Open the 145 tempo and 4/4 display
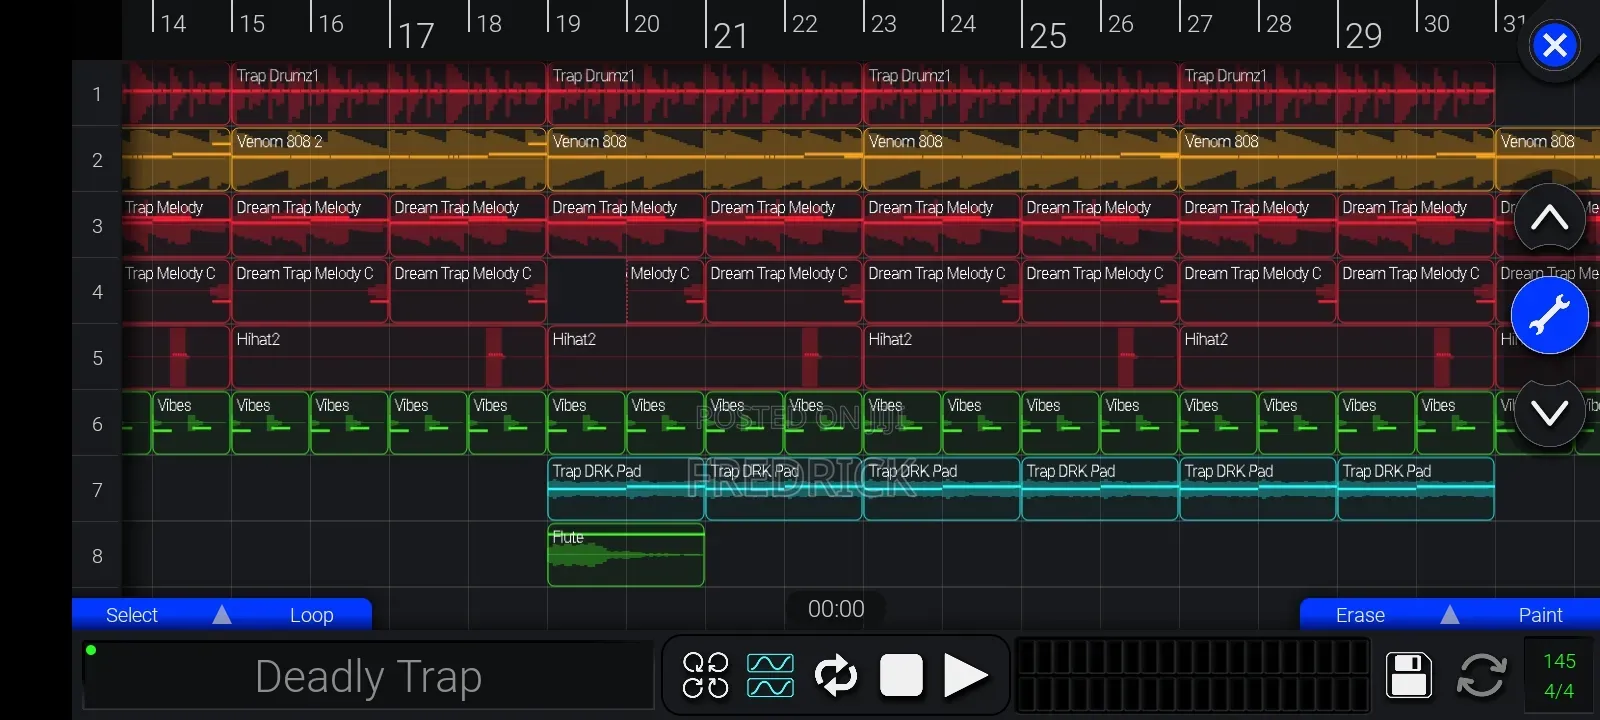 point(1559,676)
